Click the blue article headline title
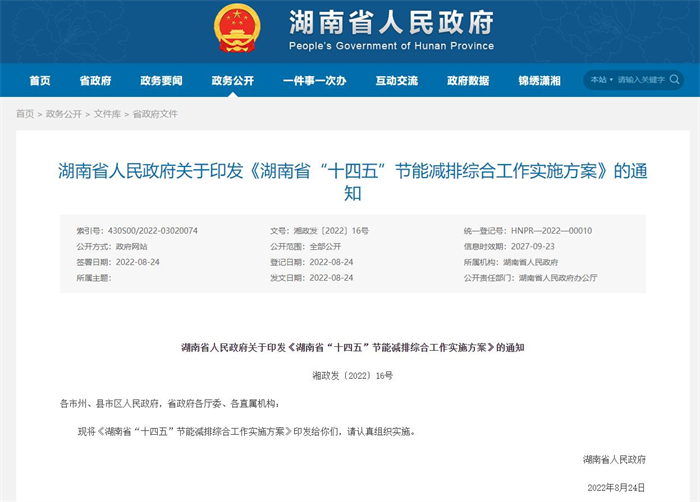The height and width of the screenshot is (502, 700). pyautogui.click(x=353, y=182)
